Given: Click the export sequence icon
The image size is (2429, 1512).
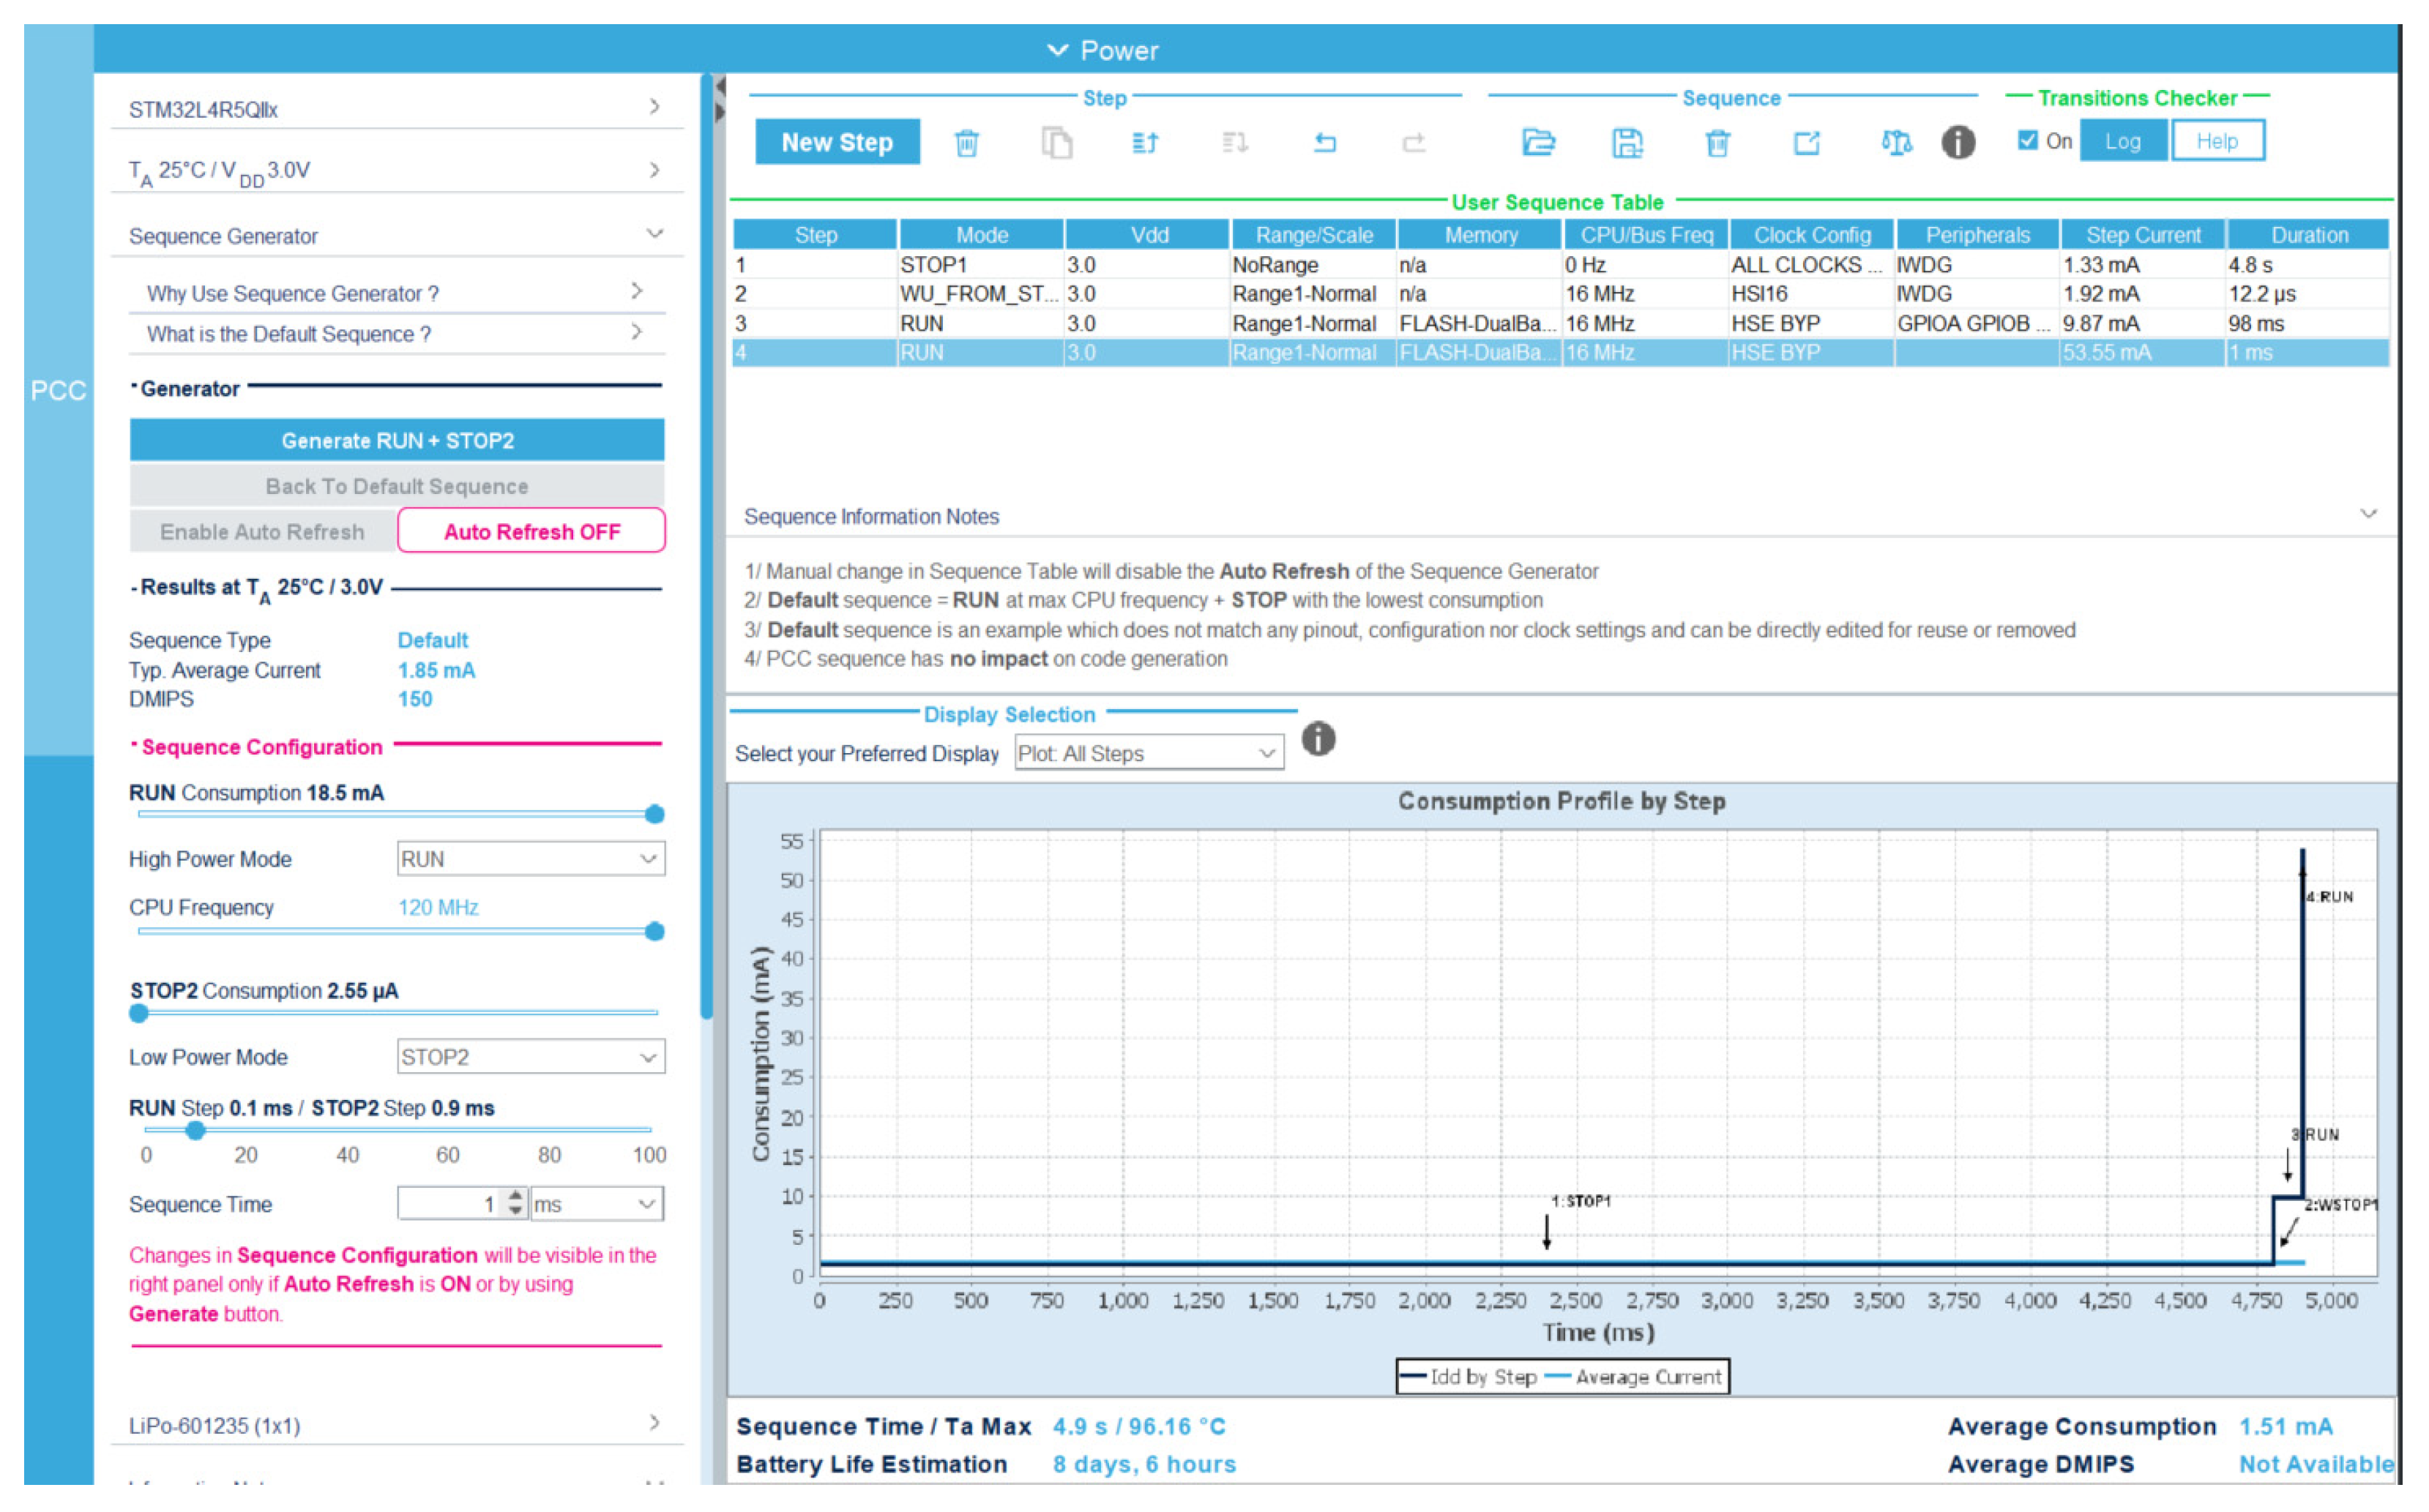Looking at the screenshot, I should [1806, 143].
